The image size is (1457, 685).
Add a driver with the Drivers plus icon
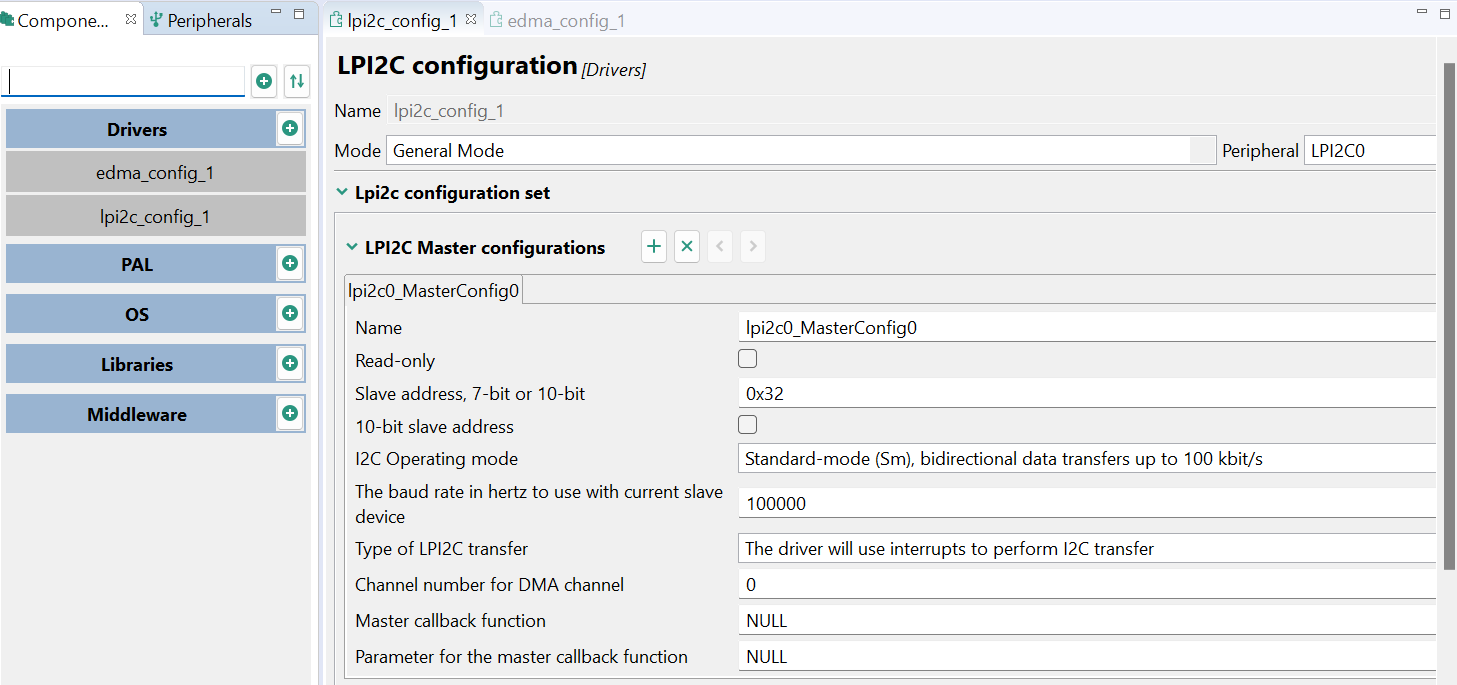click(x=290, y=129)
